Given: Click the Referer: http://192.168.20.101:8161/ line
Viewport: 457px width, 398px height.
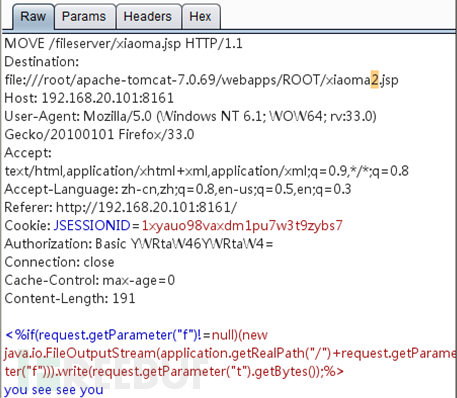Looking at the screenshot, I should (x=121, y=208).
